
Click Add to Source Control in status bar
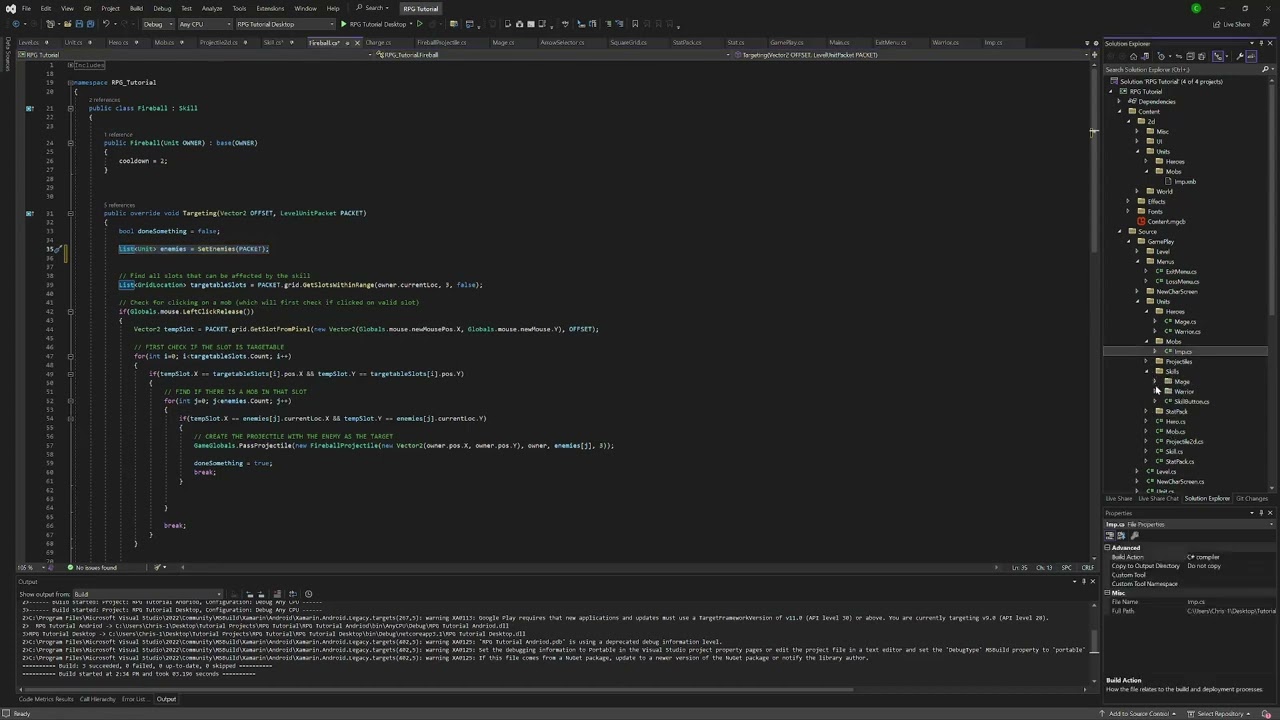coord(1139,713)
